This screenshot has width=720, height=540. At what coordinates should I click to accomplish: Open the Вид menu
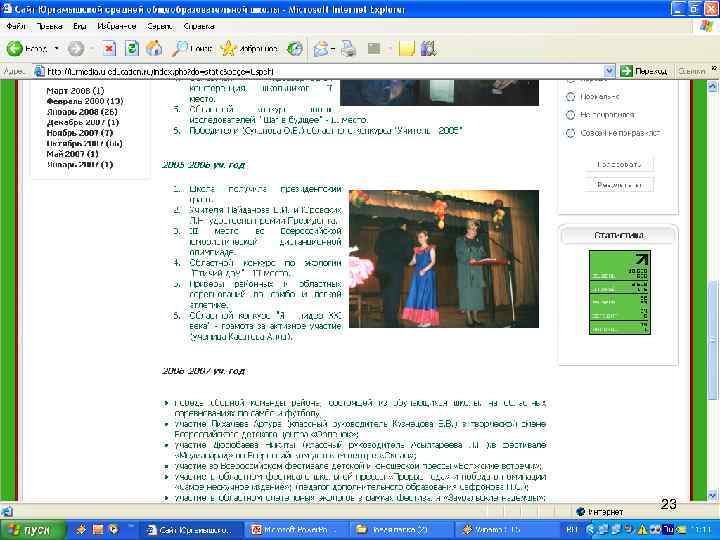pos(79,26)
